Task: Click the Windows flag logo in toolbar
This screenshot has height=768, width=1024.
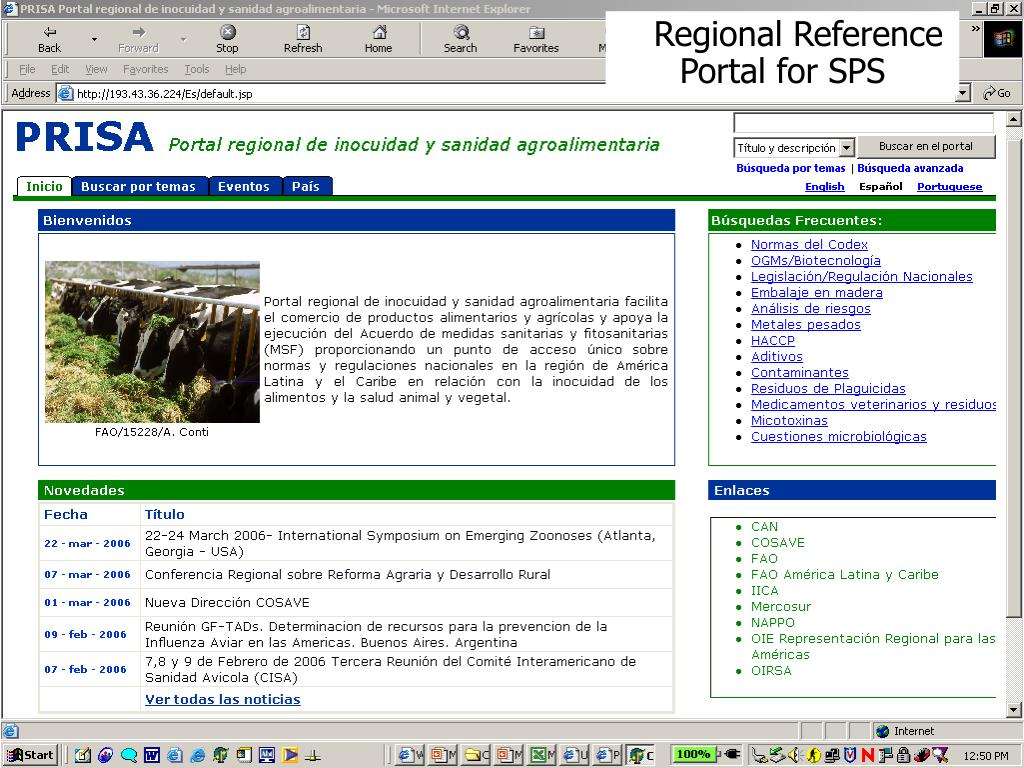Action: 1003,39
